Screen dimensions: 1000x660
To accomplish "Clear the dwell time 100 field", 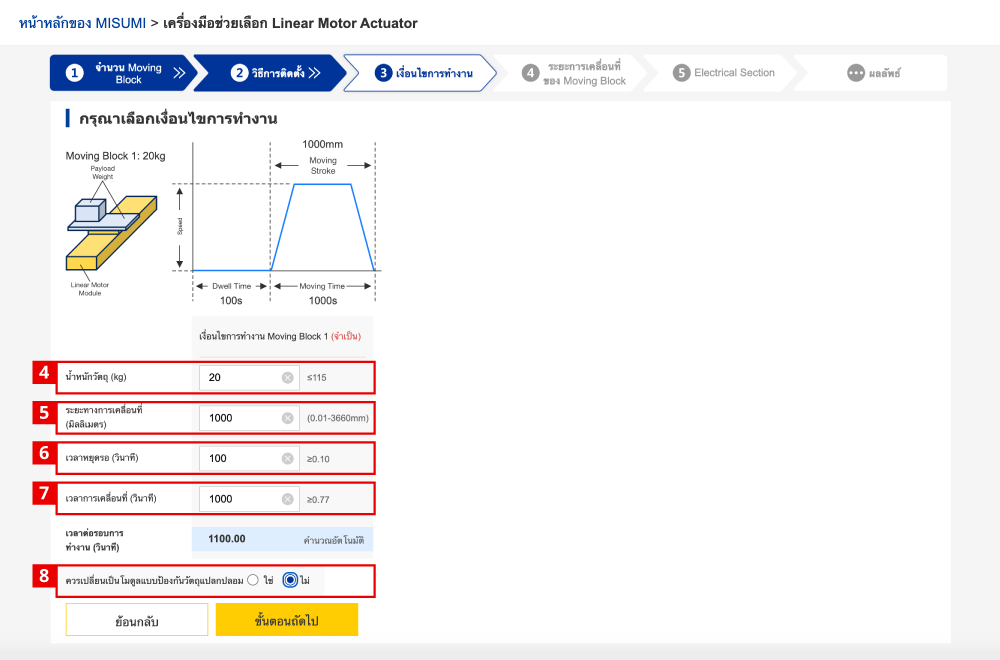I will (x=288, y=458).
